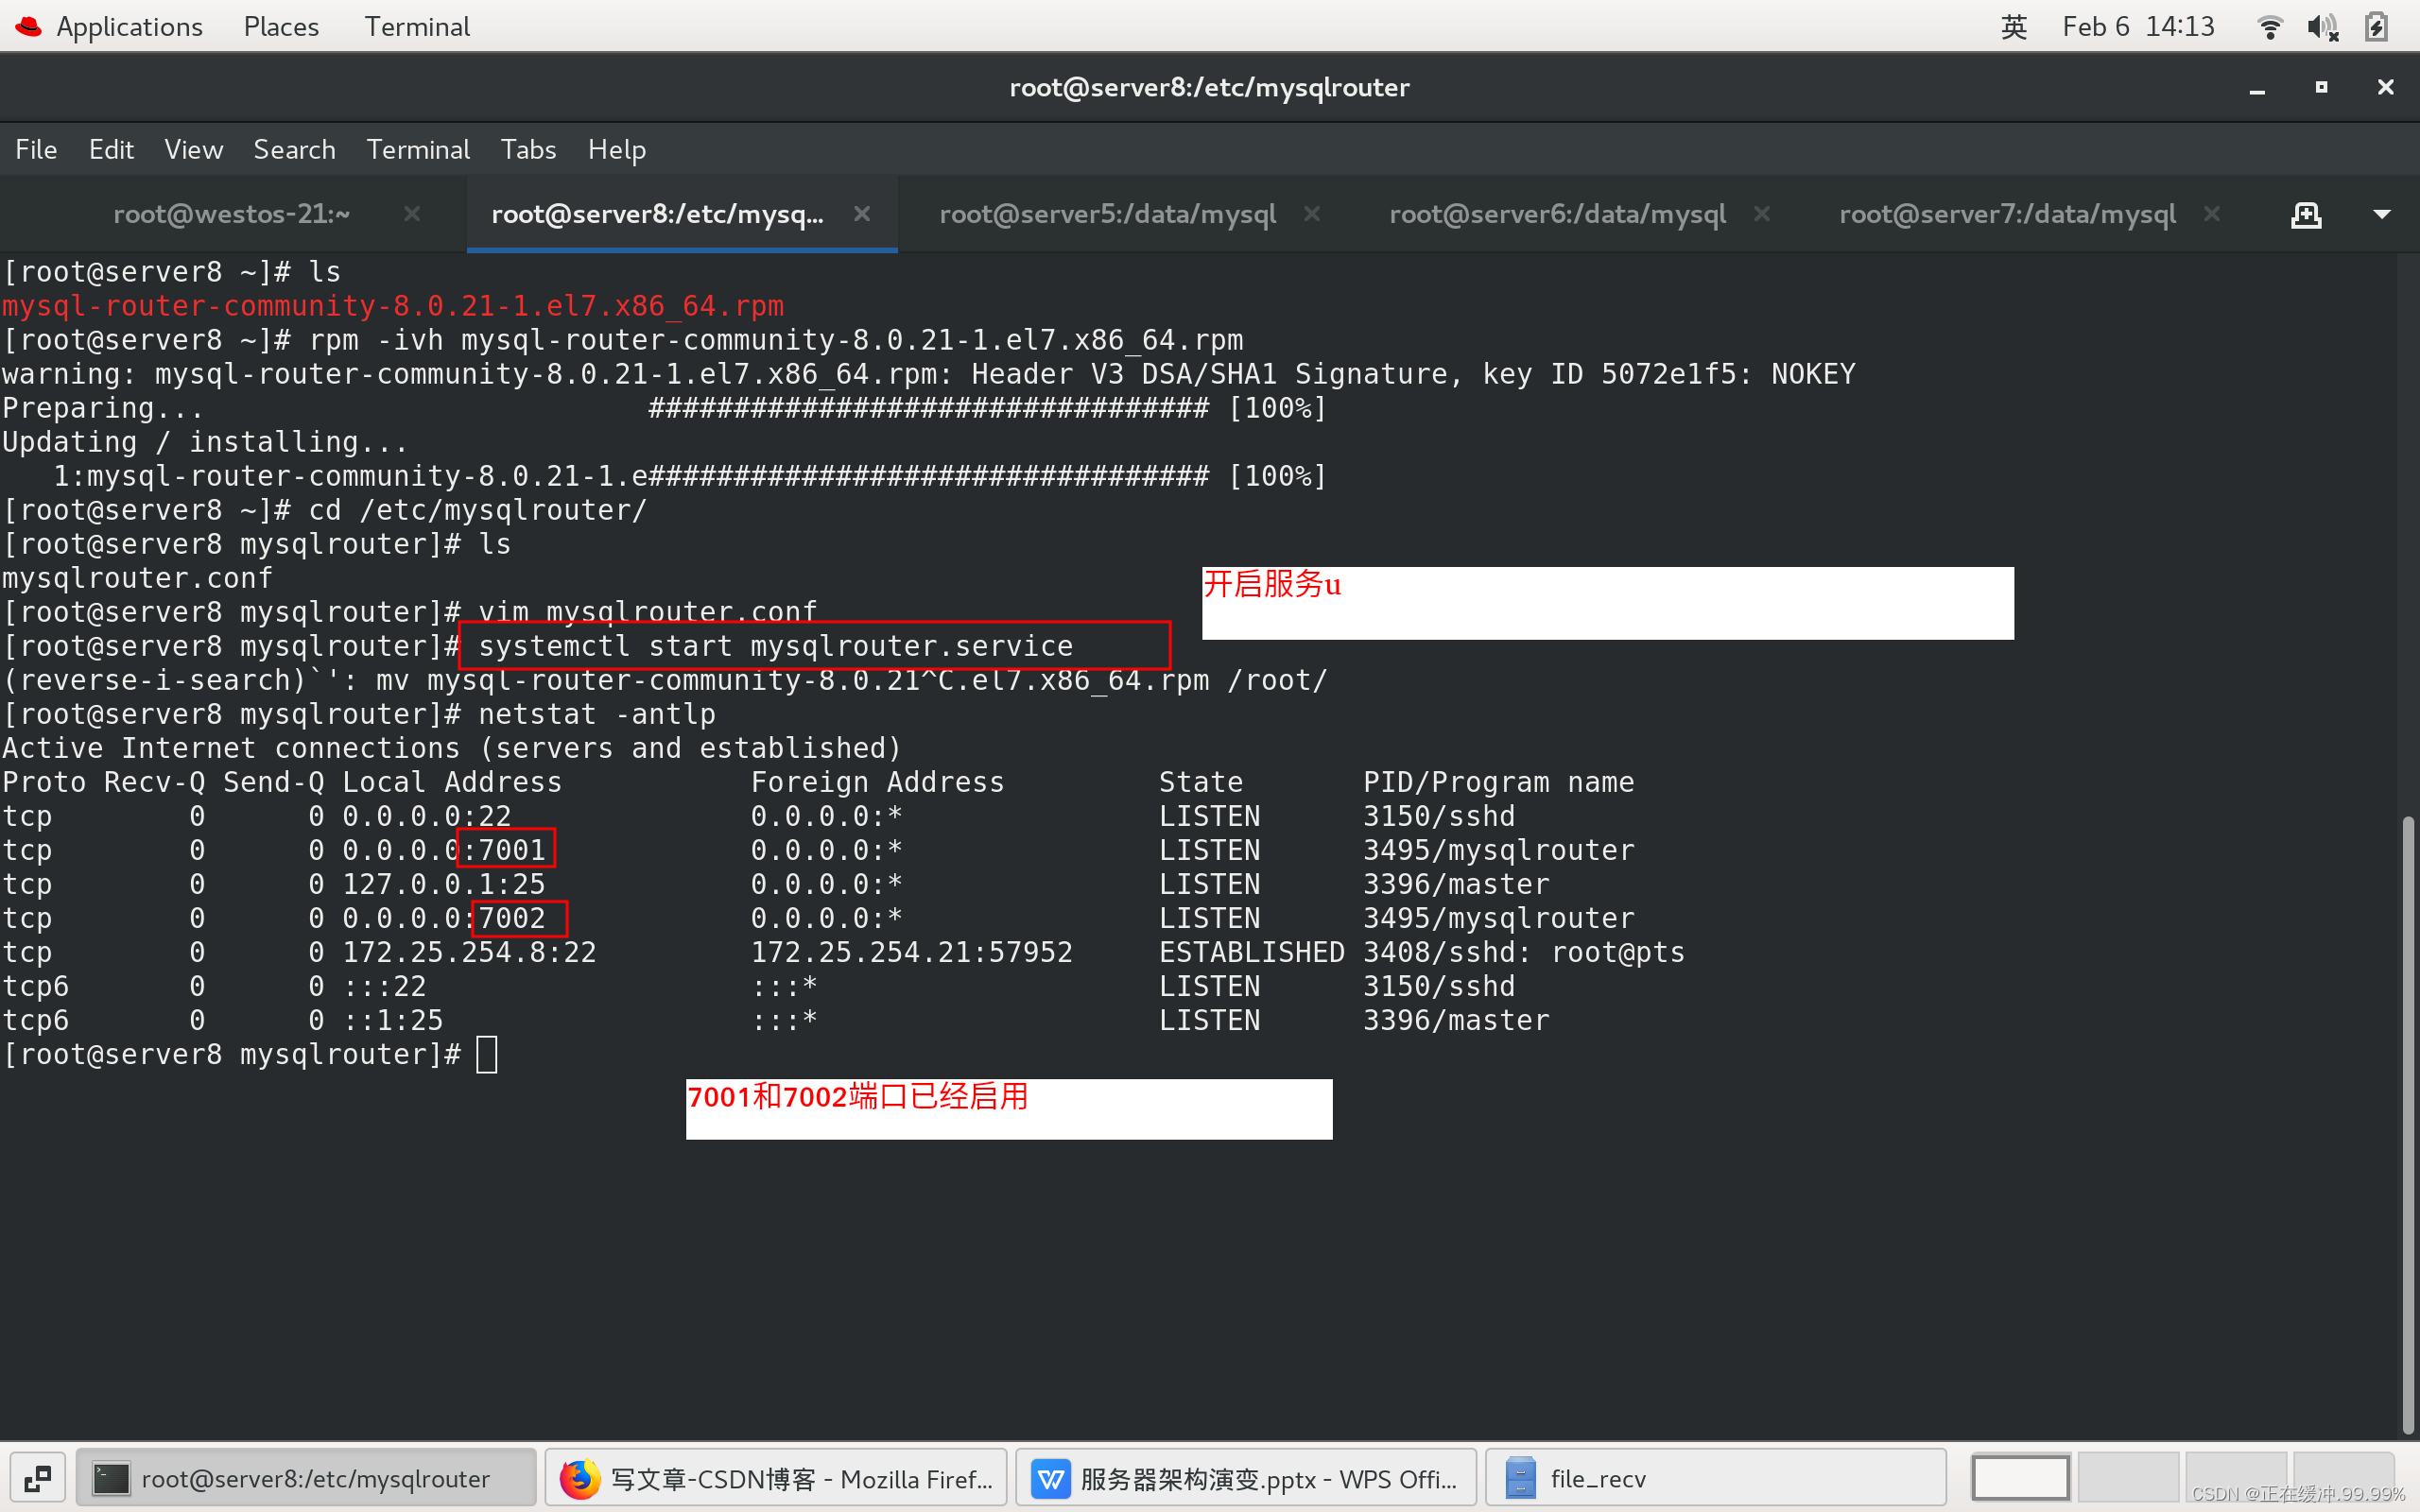Open the Terminal menu in menubar
The image size is (2420, 1512).
click(417, 149)
